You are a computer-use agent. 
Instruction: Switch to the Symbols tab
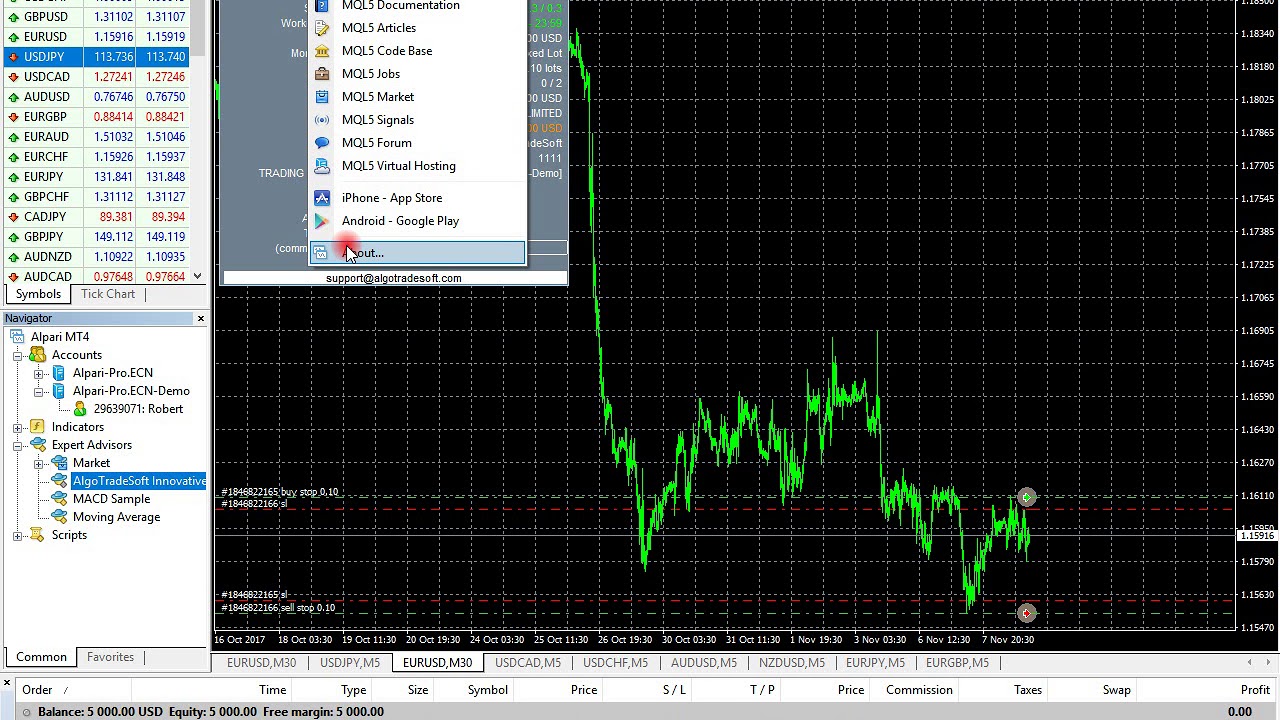(38, 294)
